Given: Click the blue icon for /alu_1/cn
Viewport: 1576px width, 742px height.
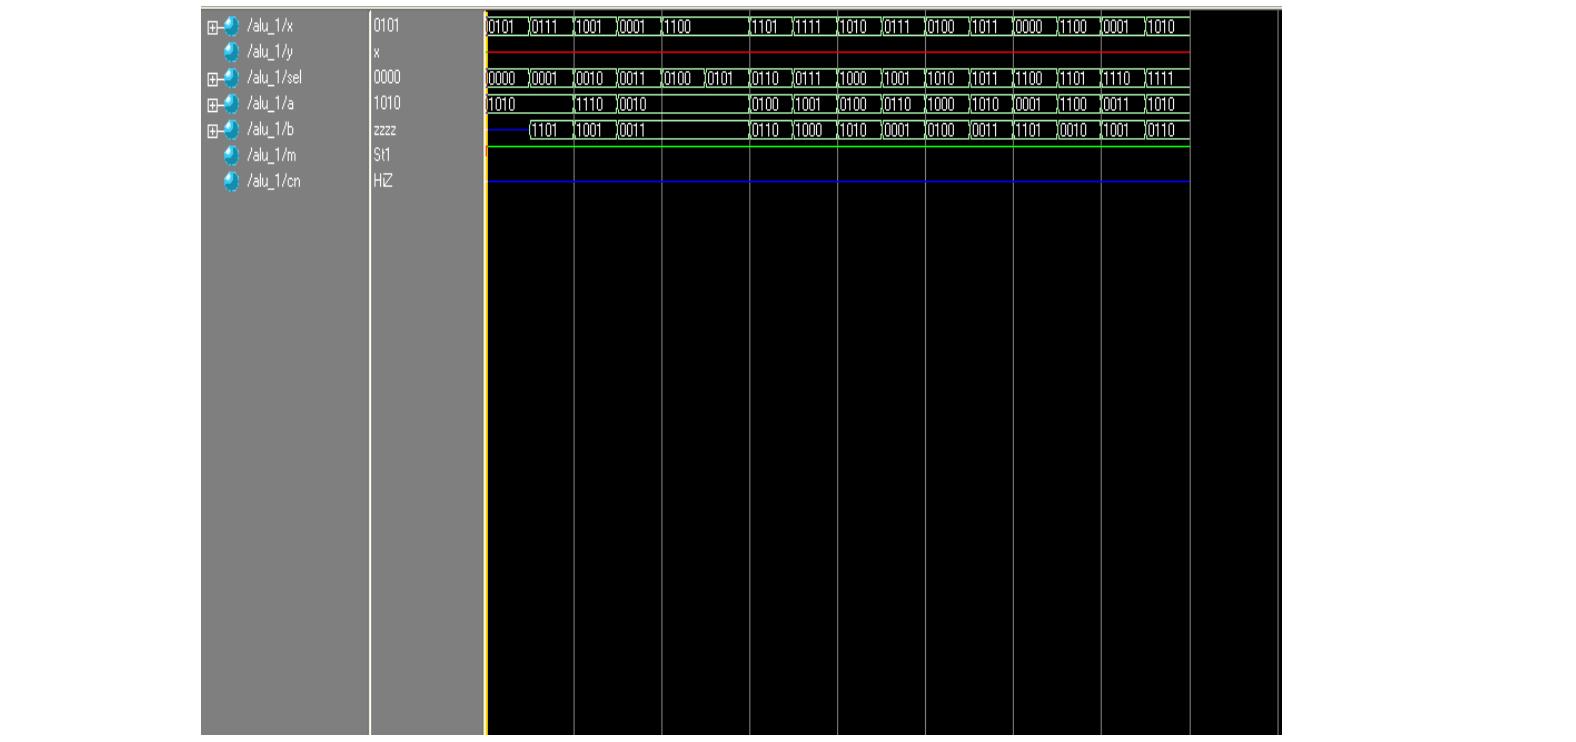Looking at the screenshot, I should point(232,182).
